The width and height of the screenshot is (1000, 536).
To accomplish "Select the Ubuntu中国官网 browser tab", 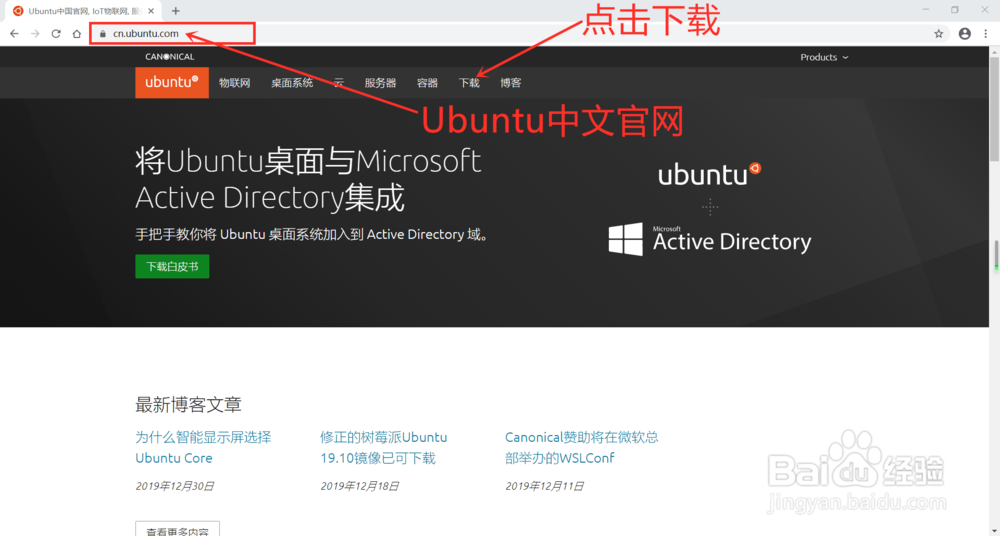I will point(84,11).
